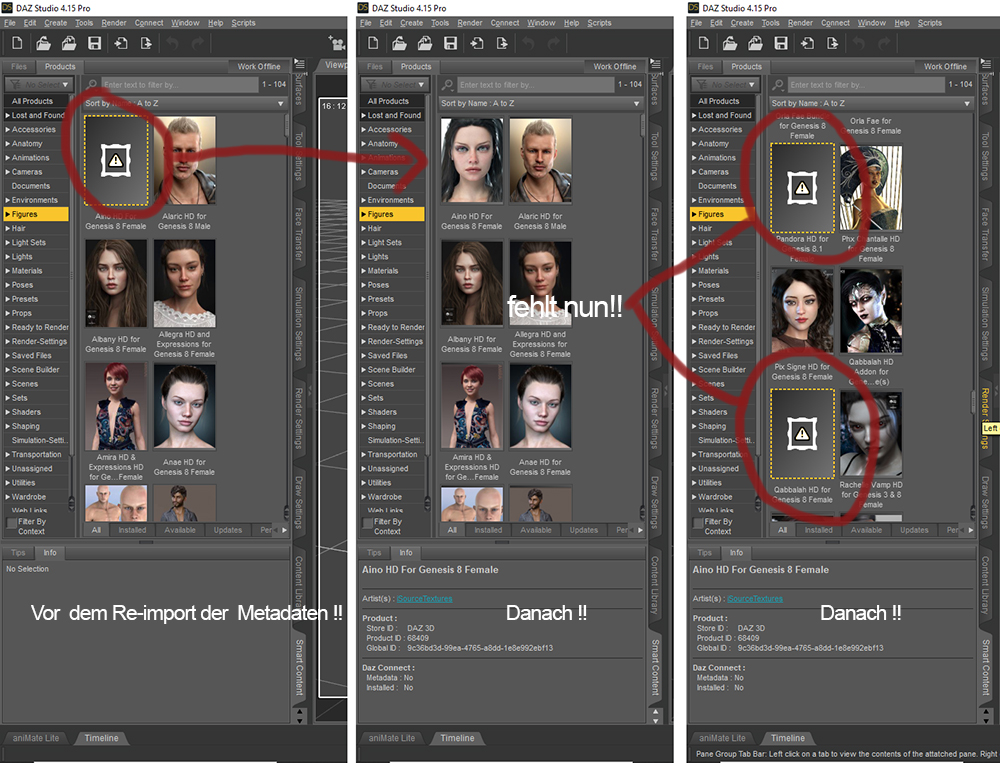Click Work Offline button in middle window
The width and height of the screenshot is (1000, 763).
pyautogui.click(x=615, y=66)
